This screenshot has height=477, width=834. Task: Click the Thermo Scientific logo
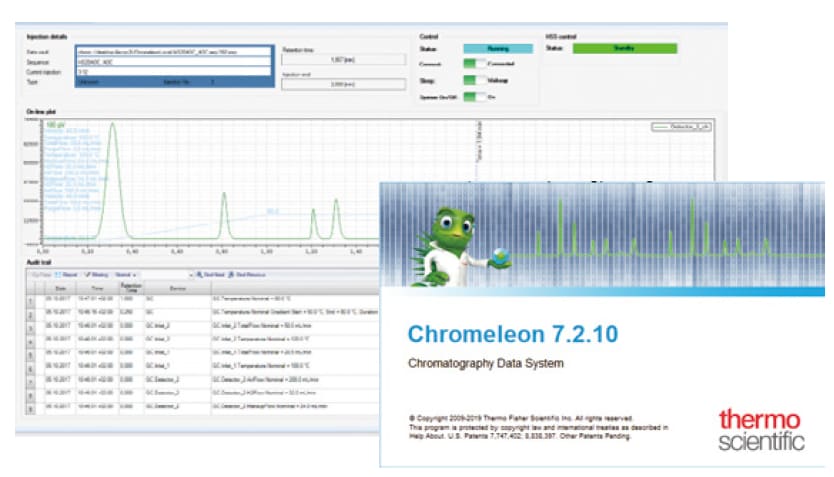(761, 430)
